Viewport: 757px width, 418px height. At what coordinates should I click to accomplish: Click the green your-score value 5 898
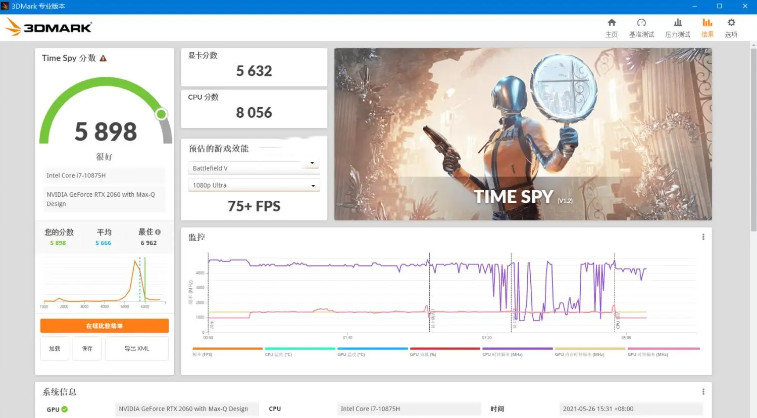pyautogui.click(x=58, y=243)
